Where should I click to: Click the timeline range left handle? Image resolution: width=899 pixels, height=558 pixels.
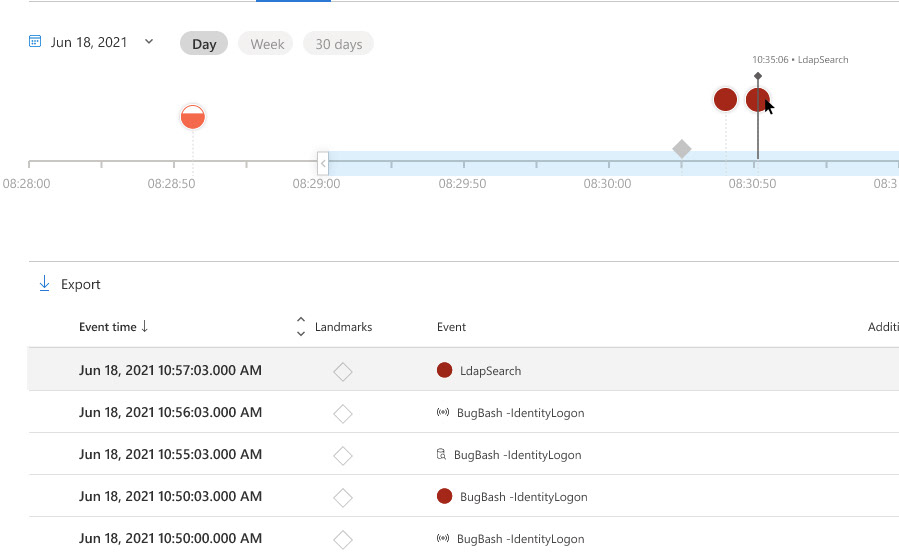click(x=323, y=163)
